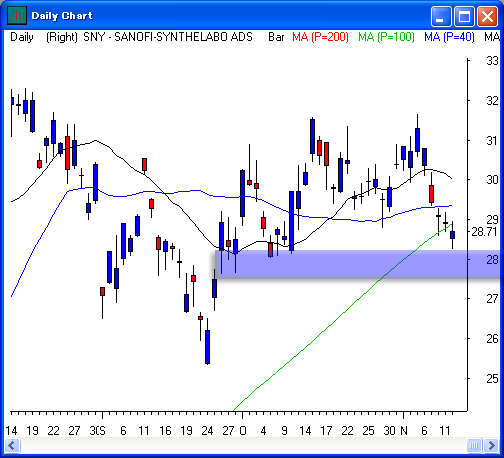504x458 pixels.
Task: Click the 26 price axis label
Action: tap(492, 339)
